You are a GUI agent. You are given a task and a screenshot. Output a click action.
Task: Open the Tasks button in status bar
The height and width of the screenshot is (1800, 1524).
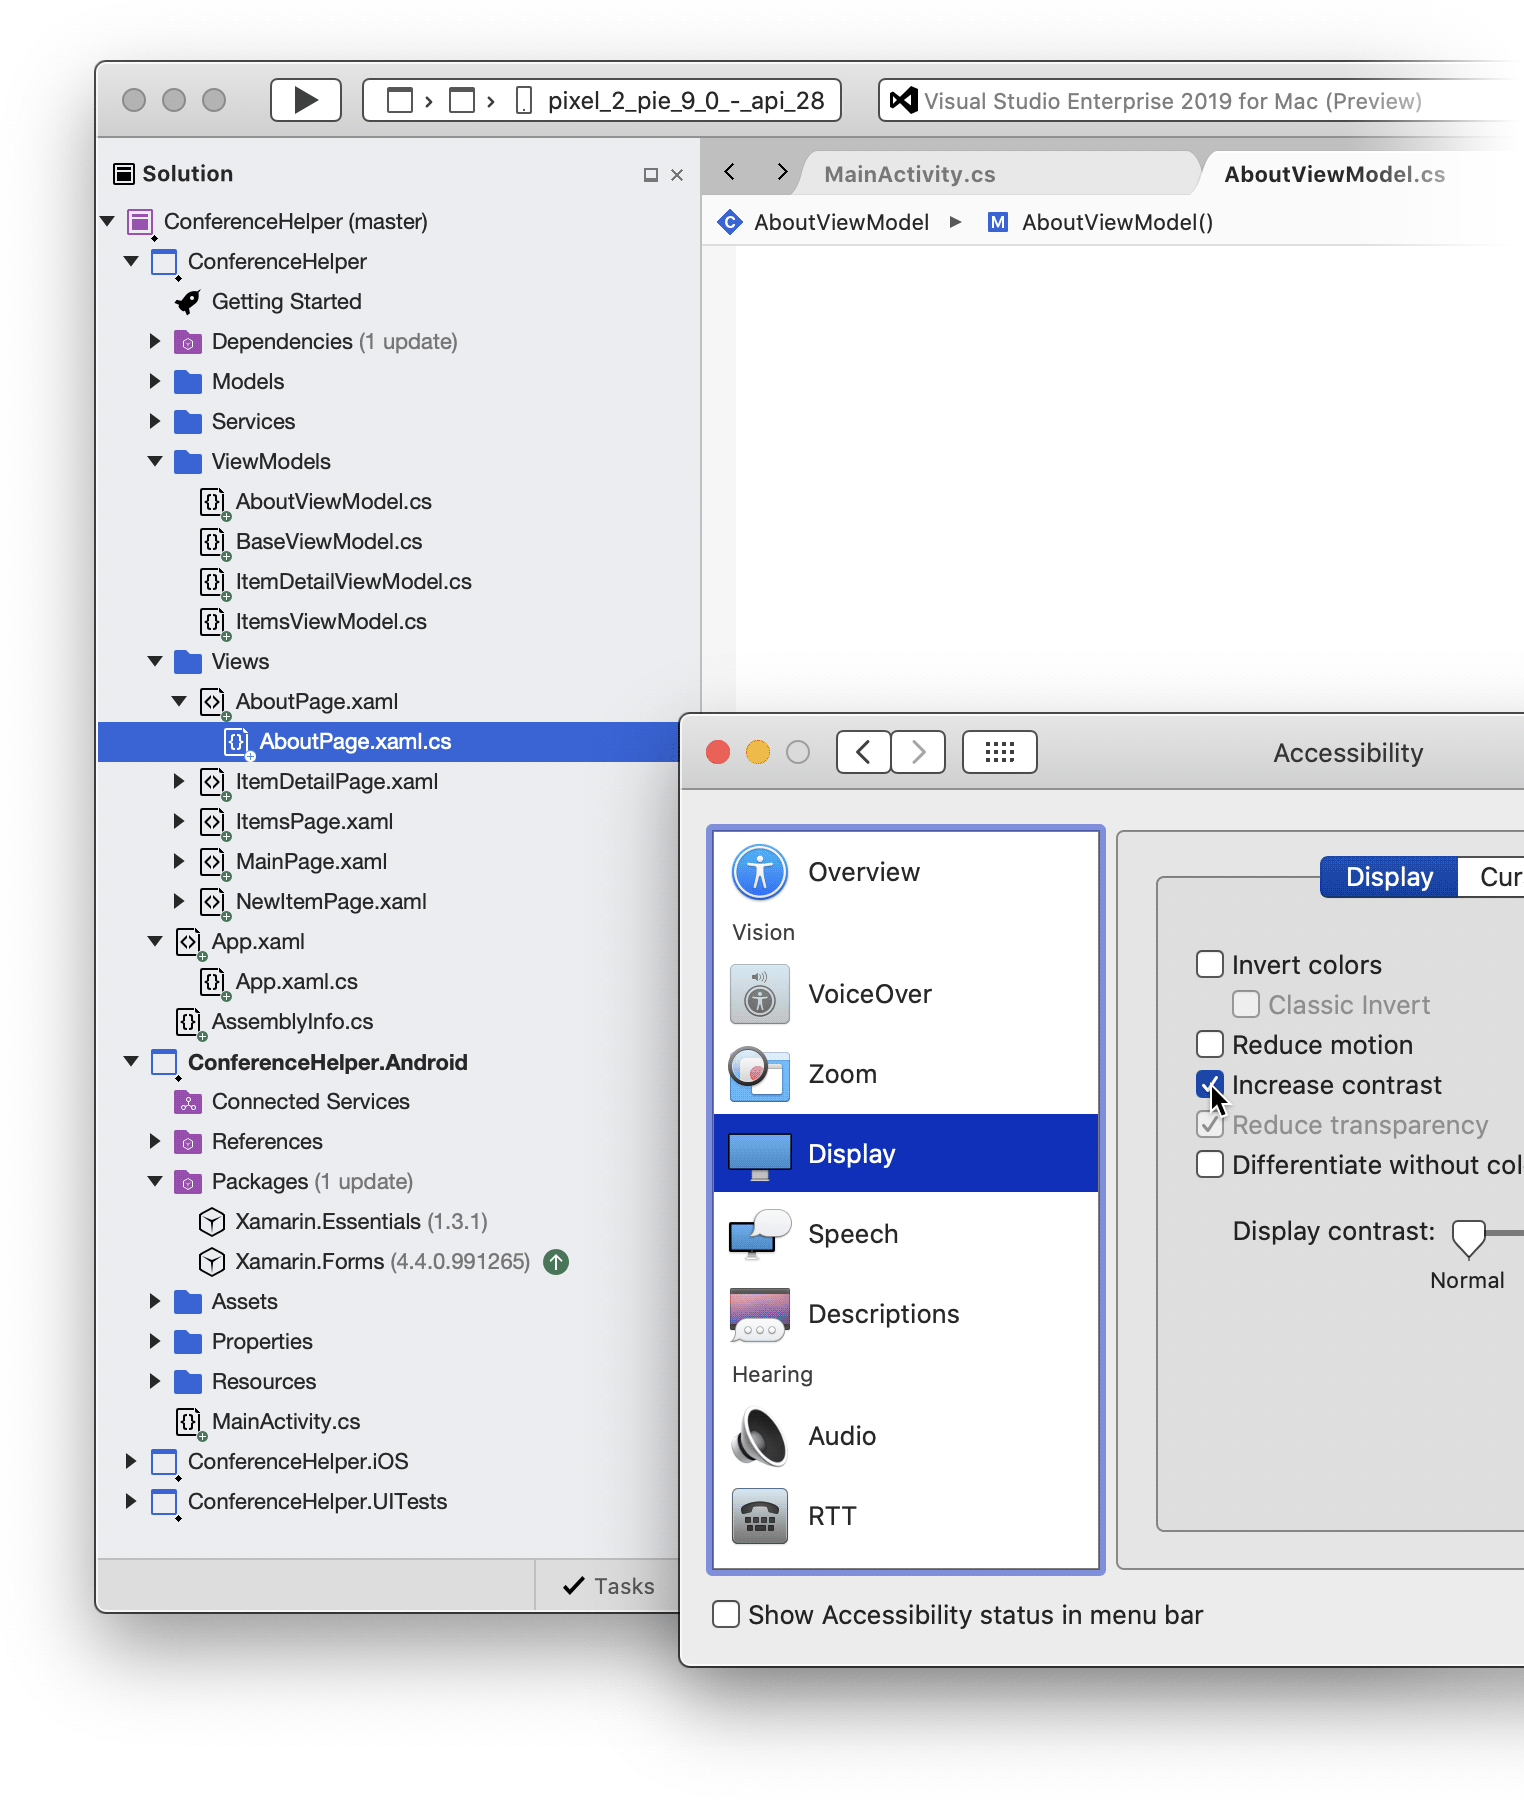pos(608,1586)
